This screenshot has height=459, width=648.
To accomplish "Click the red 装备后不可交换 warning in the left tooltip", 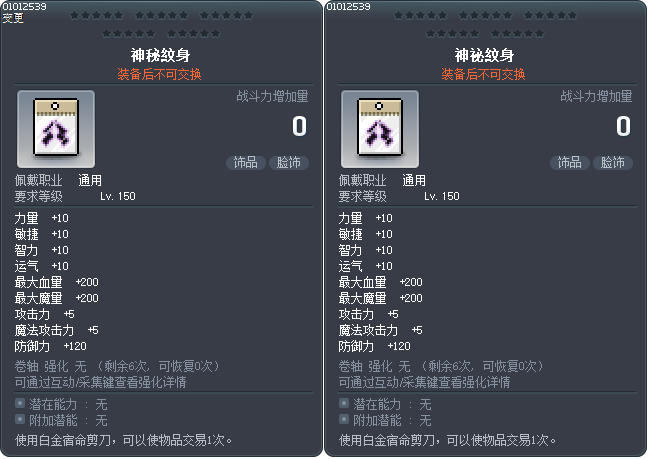I will point(160,74).
